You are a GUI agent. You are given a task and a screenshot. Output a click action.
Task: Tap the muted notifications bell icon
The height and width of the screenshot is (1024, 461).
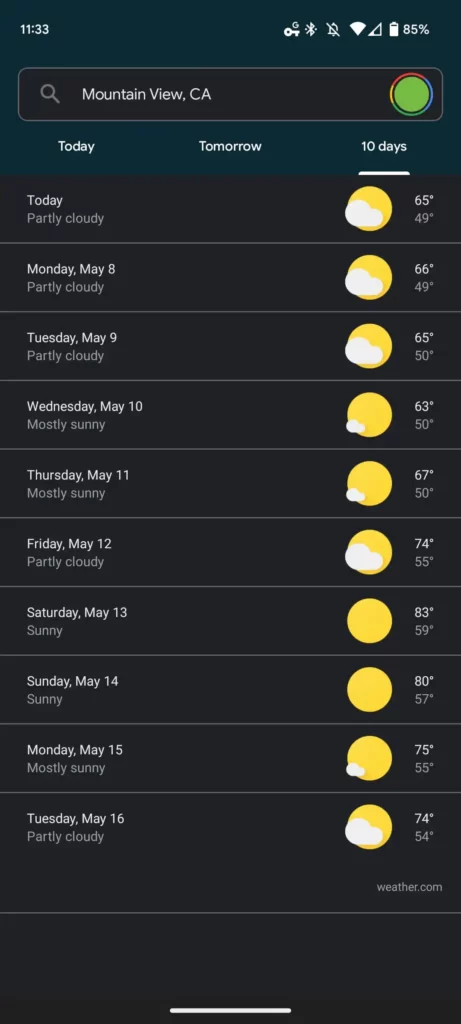click(333, 29)
